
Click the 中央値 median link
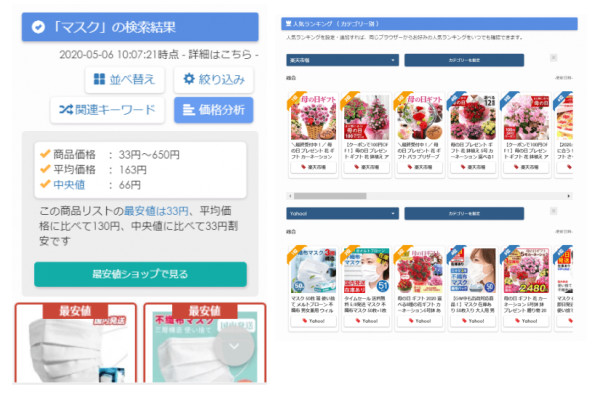(x=69, y=185)
